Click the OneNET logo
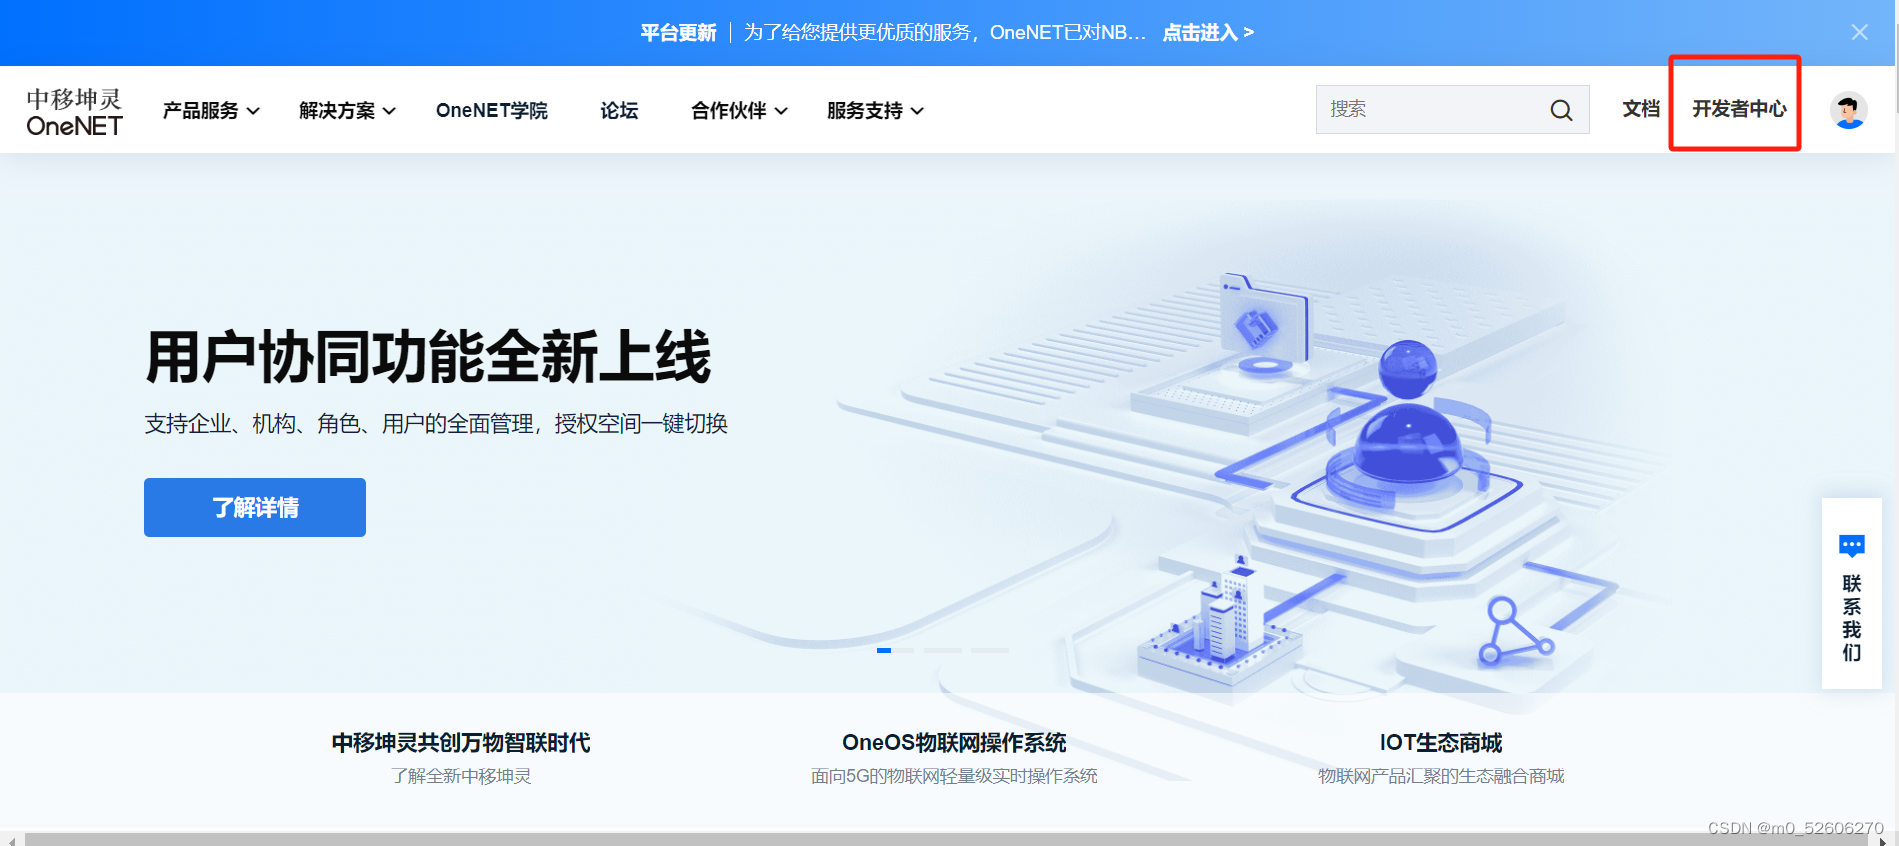The height and width of the screenshot is (846, 1899). [x=74, y=112]
